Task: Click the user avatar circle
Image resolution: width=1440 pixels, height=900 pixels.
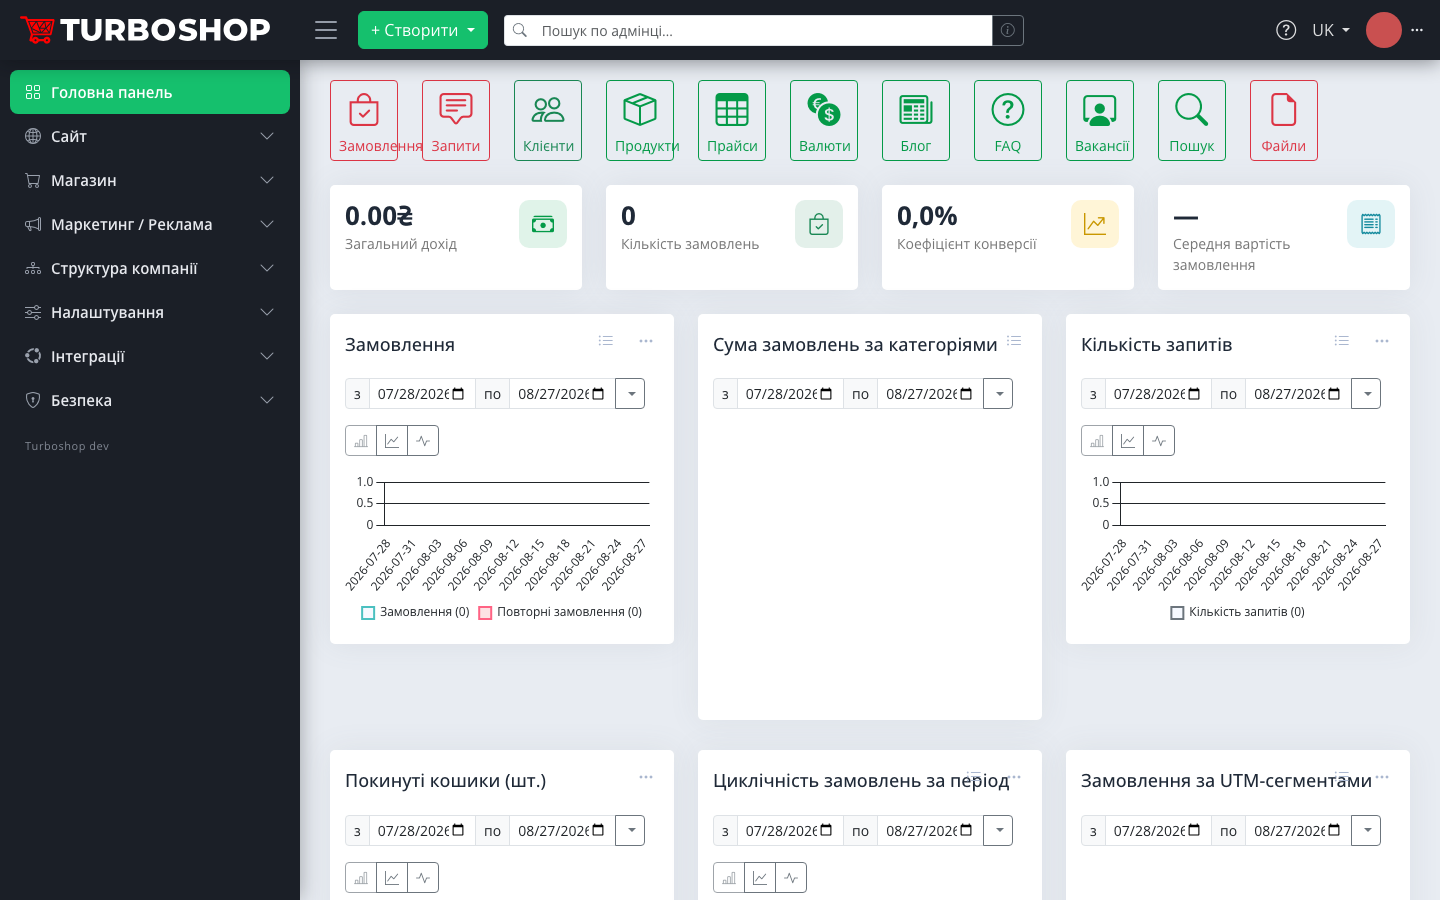Action: (x=1384, y=30)
